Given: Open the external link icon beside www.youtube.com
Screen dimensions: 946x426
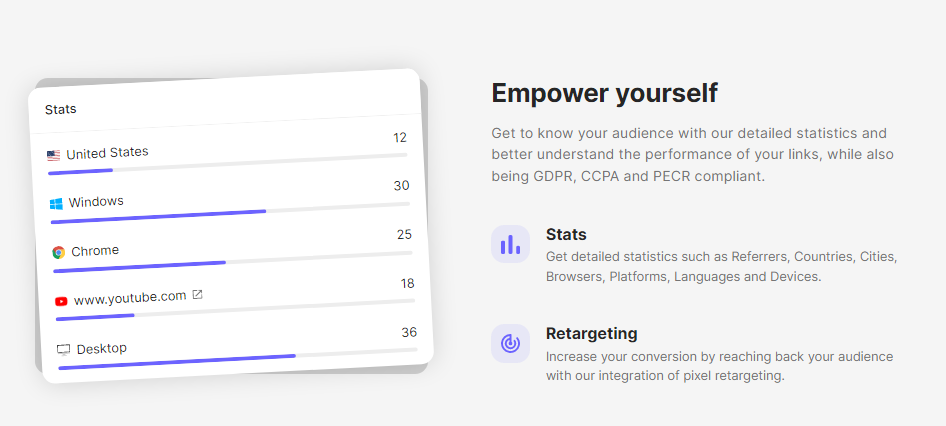Looking at the screenshot, I should pyautogui.click(x=197, y=294).
